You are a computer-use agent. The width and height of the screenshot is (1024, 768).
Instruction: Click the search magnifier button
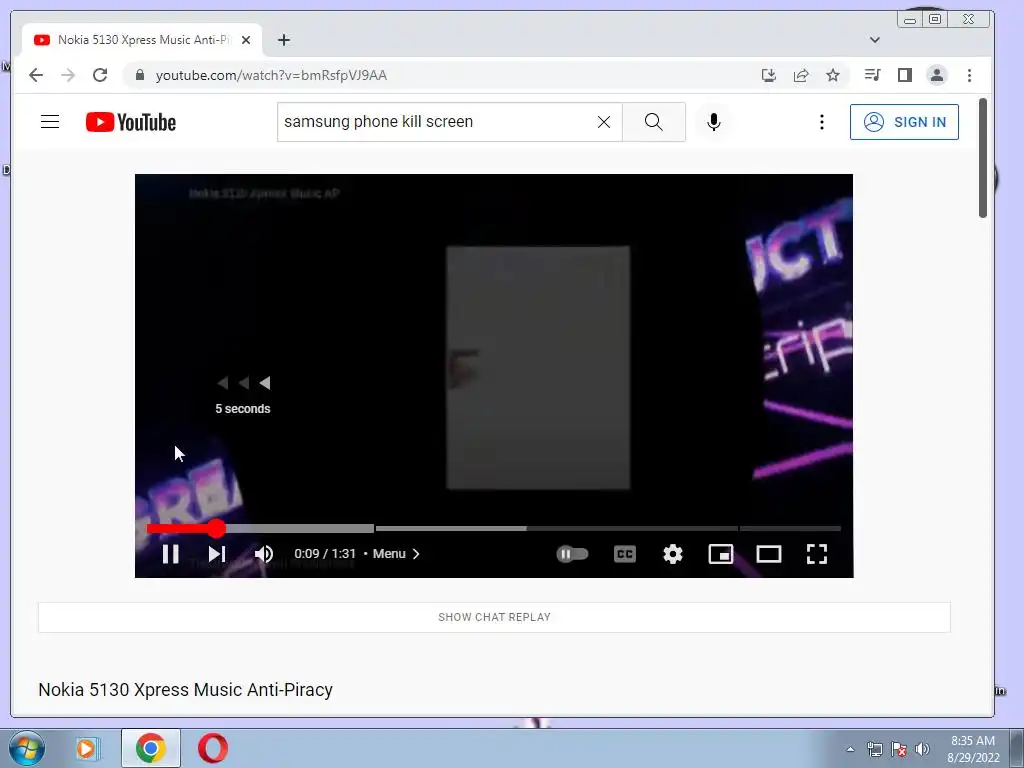654,121
